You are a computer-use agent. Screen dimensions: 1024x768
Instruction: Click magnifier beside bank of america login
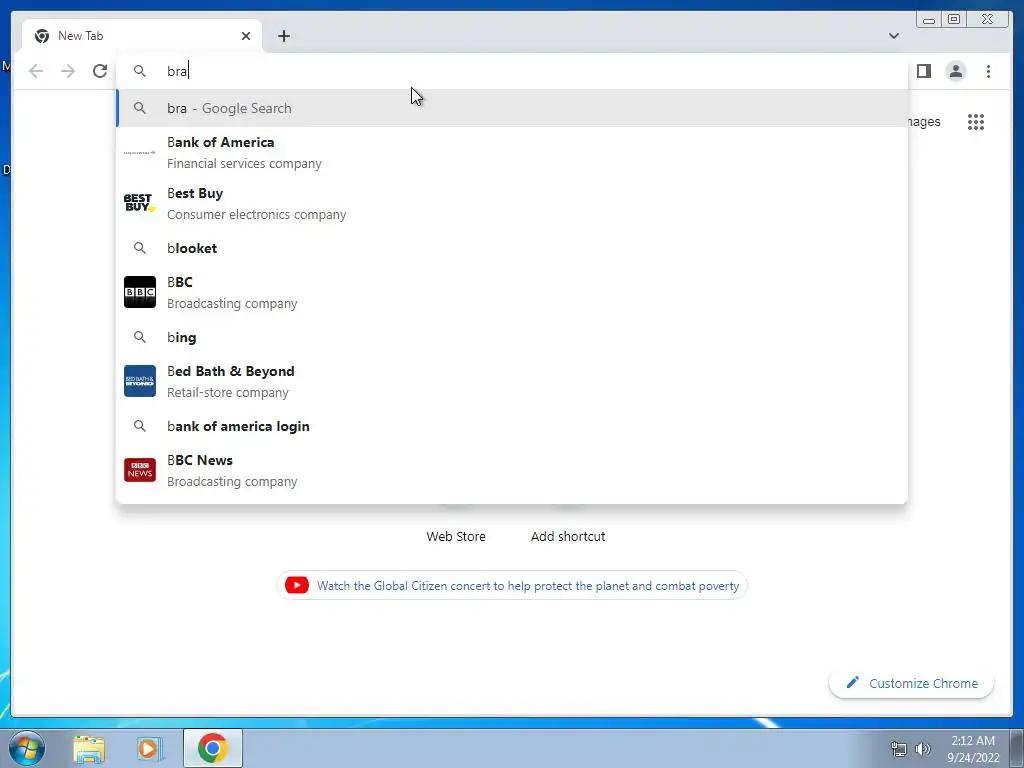point(140,426)
